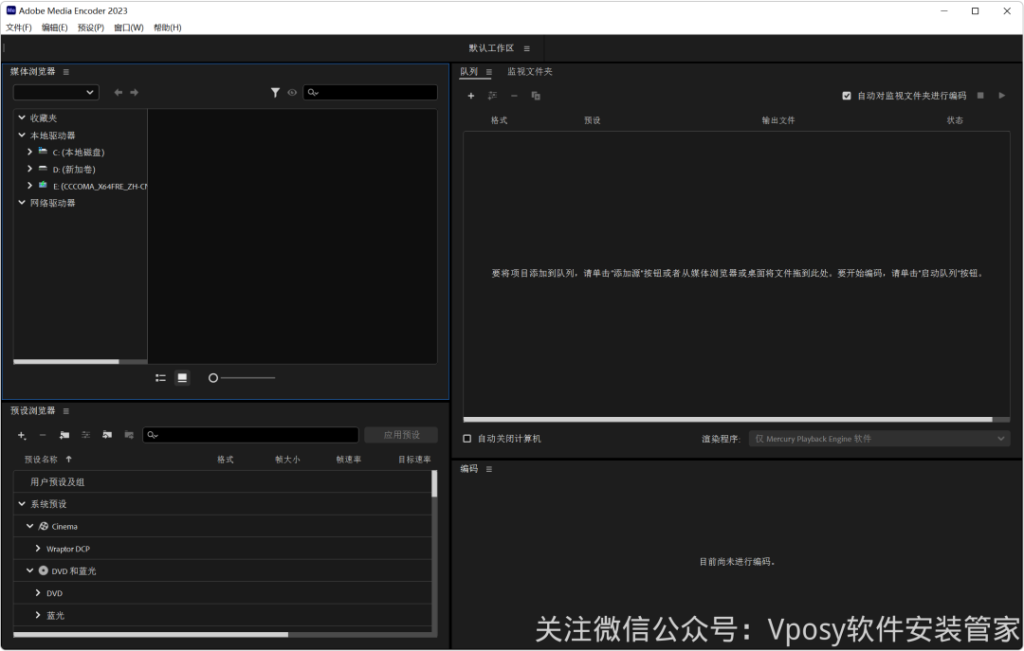The image size is (1024, 651).
Task: Switch to the 队列 tab
Action: point(468,72)
